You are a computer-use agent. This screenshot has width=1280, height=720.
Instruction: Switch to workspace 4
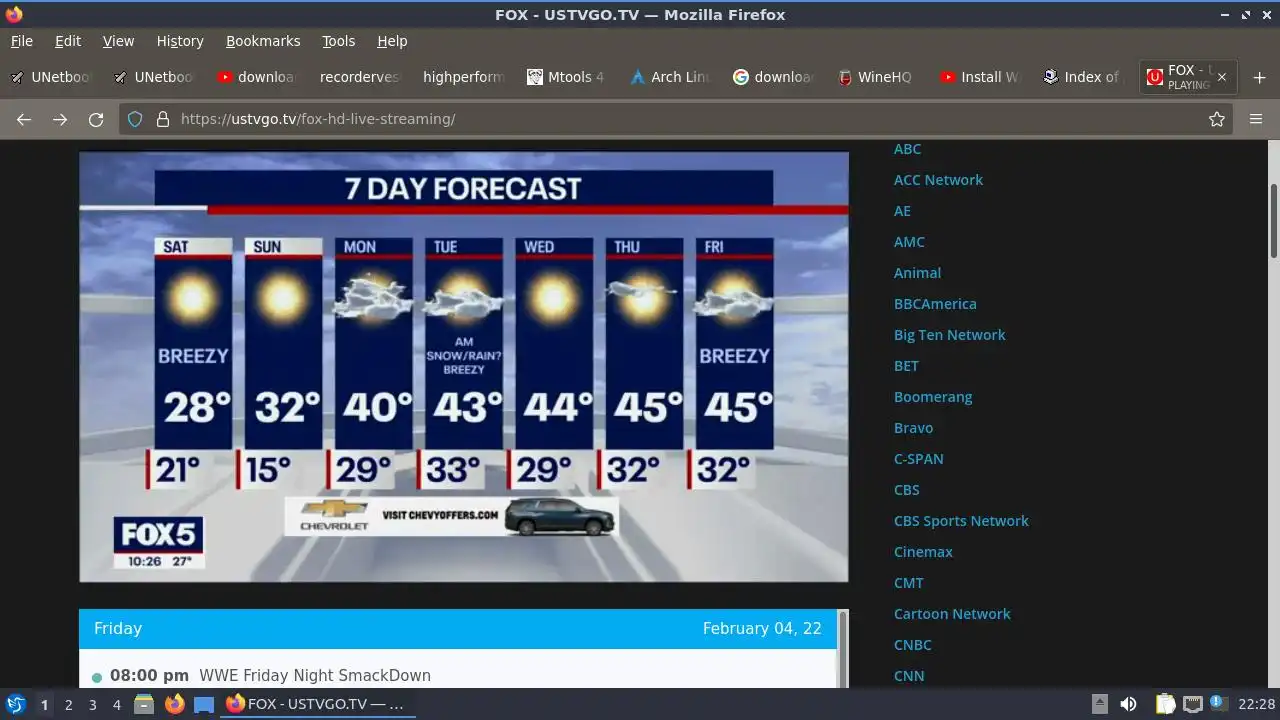[116, 705]
